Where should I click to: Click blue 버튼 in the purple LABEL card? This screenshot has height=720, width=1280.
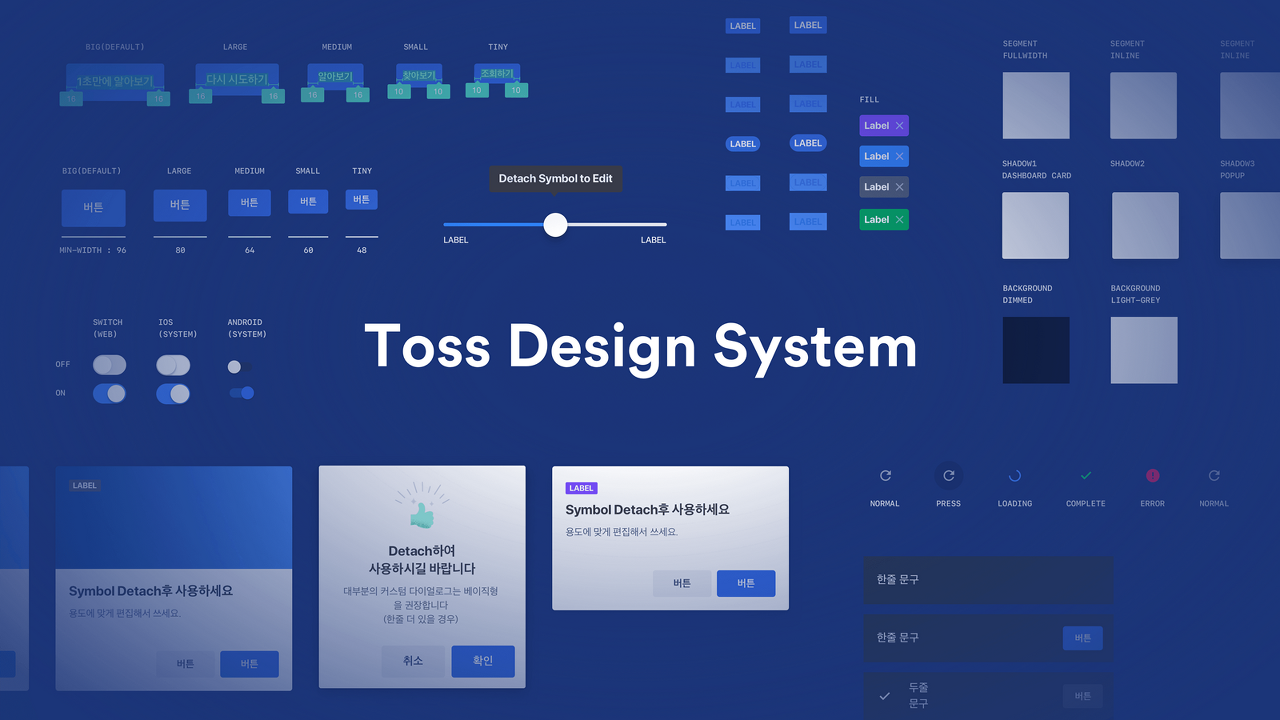coord(746,583)
